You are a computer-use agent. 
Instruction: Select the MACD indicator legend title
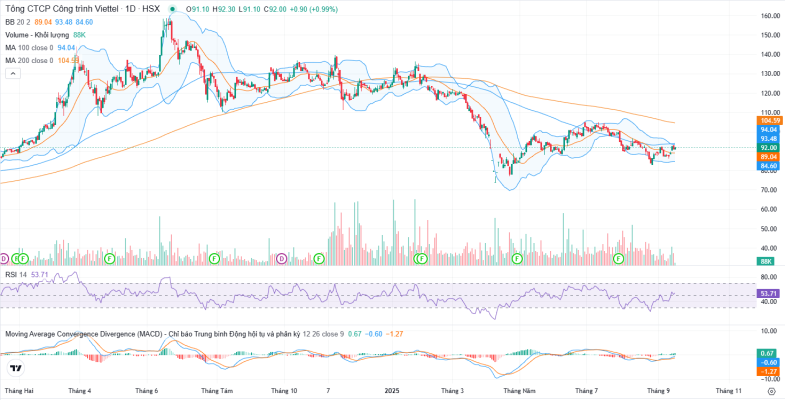pyautogui.click(x=152, y=334)
